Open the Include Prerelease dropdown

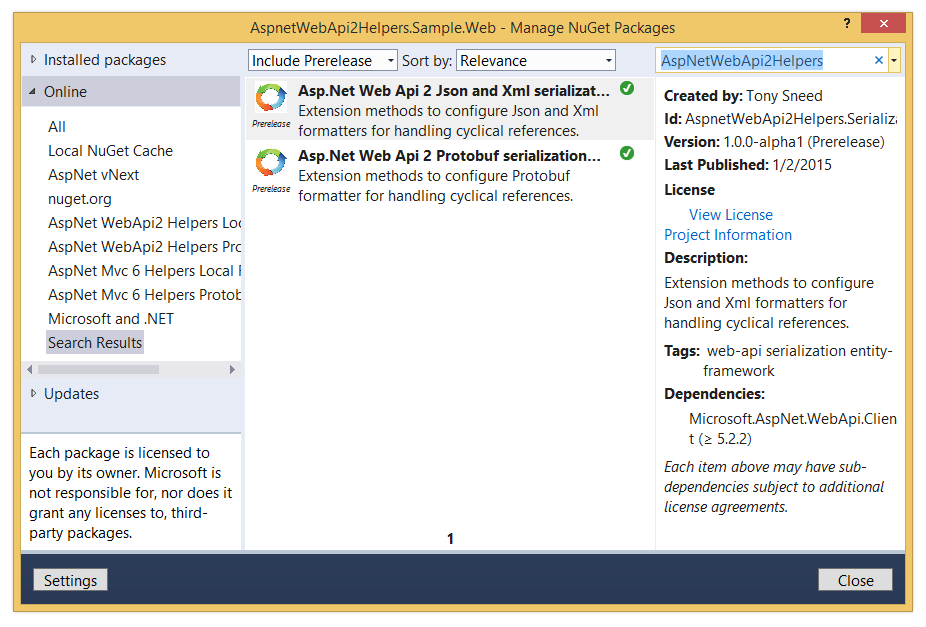[323, 61]
